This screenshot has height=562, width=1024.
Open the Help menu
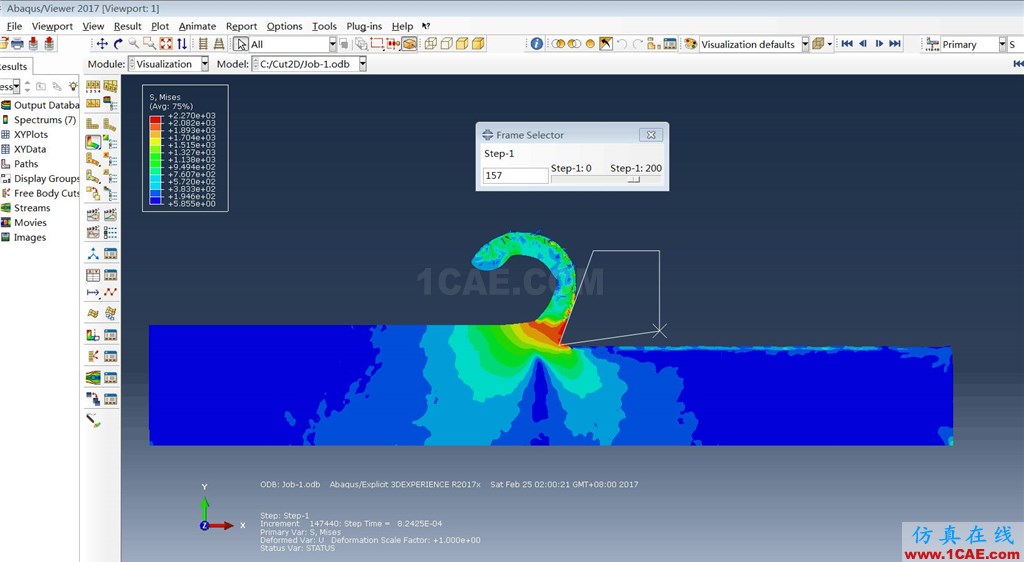click(402, 26)
